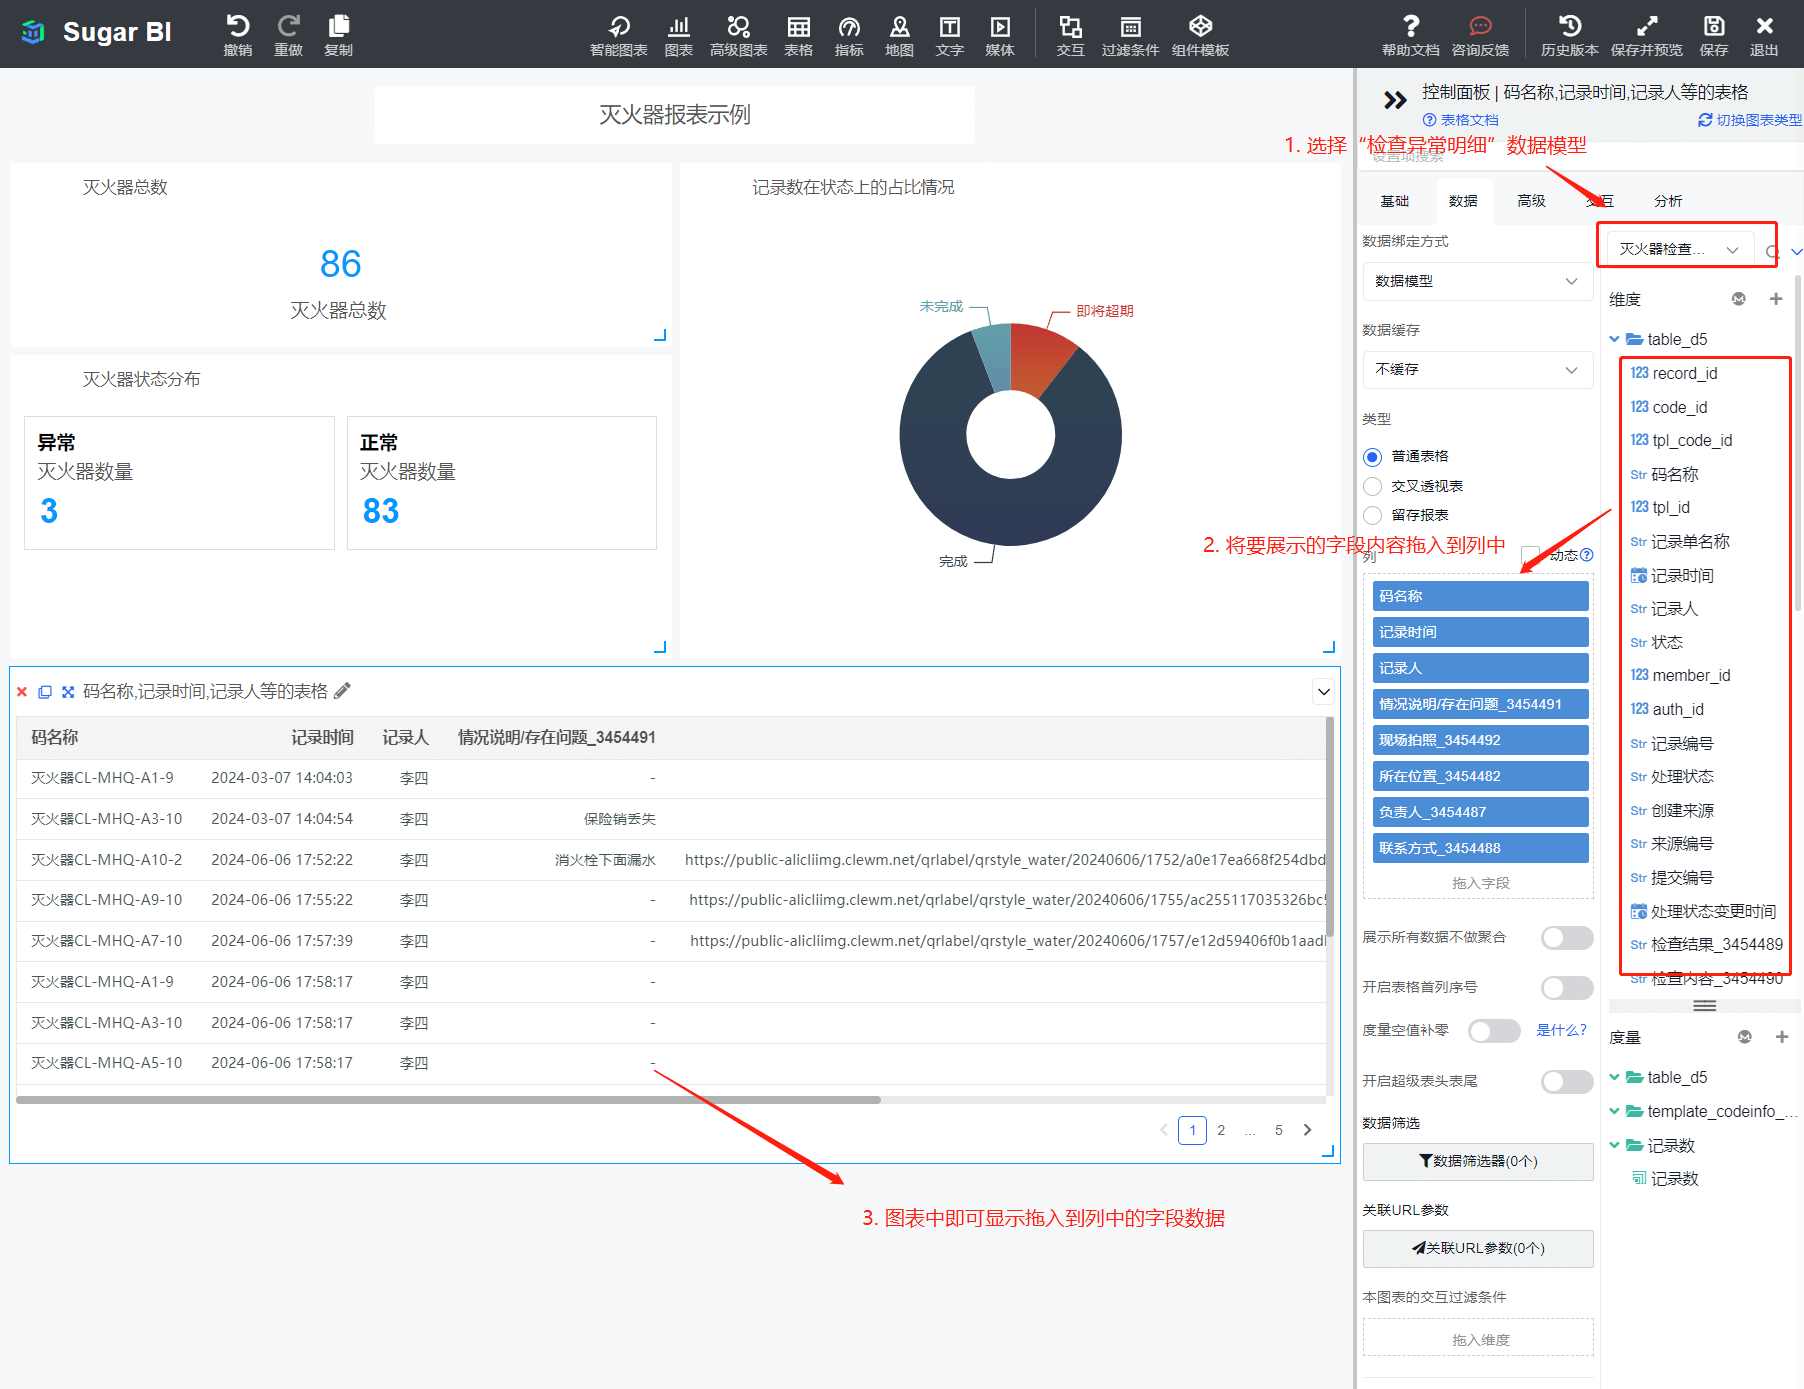Viewport: 1804px width, 1389px height.
Task: Click the 重做 redo icon
Action: 288,26
